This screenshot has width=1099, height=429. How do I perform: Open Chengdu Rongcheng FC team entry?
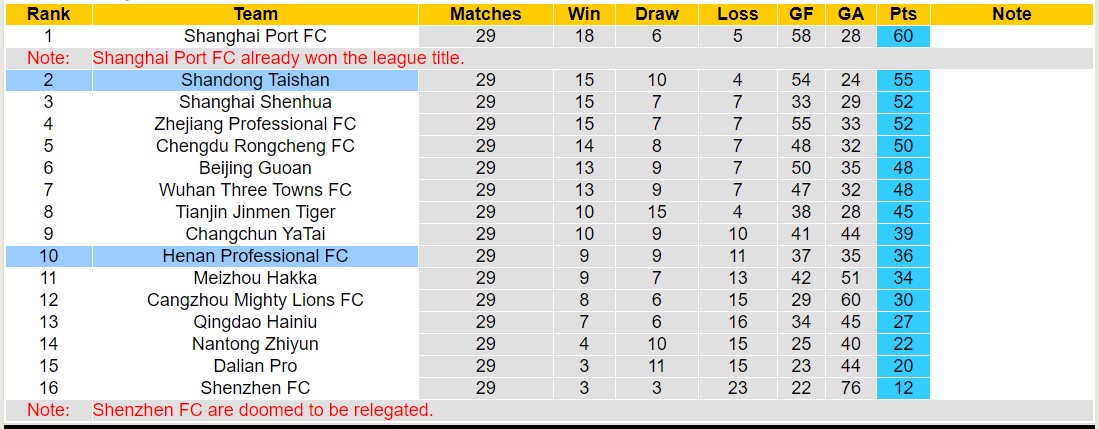[255, 146]
